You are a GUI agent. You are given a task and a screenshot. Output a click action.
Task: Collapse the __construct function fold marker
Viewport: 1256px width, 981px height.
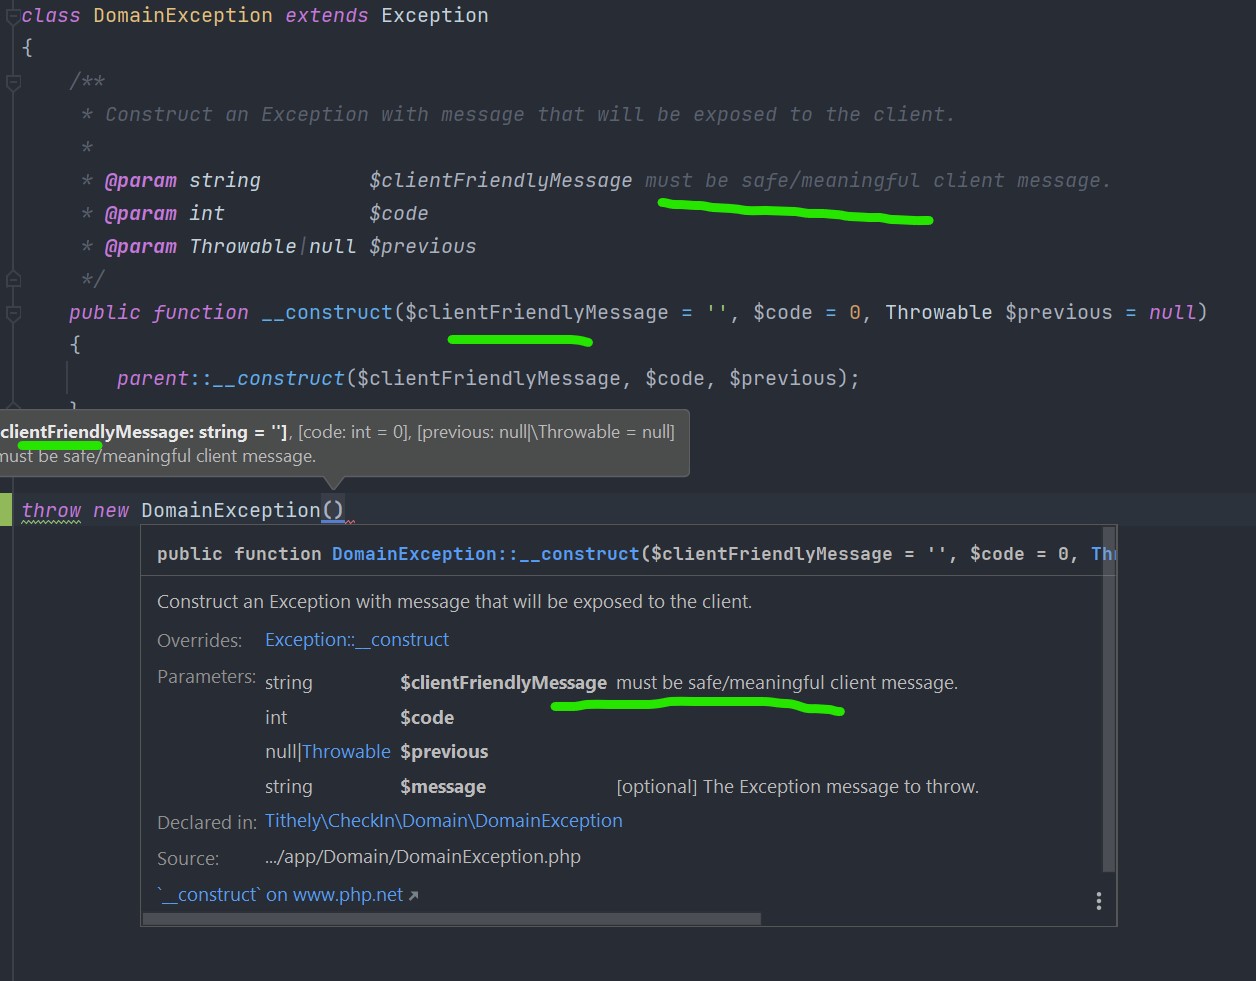click(13, 314)
